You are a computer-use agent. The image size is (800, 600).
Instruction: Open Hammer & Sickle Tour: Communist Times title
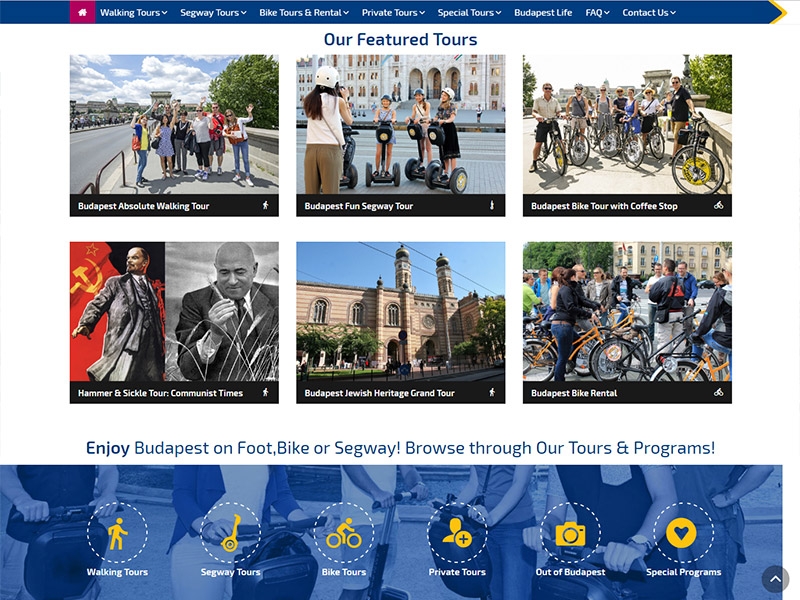coord(160,393)
